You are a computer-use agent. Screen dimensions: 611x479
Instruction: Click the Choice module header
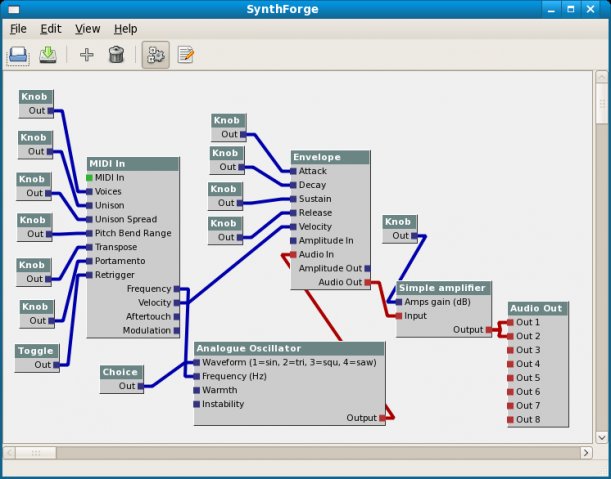pos(122,372)
